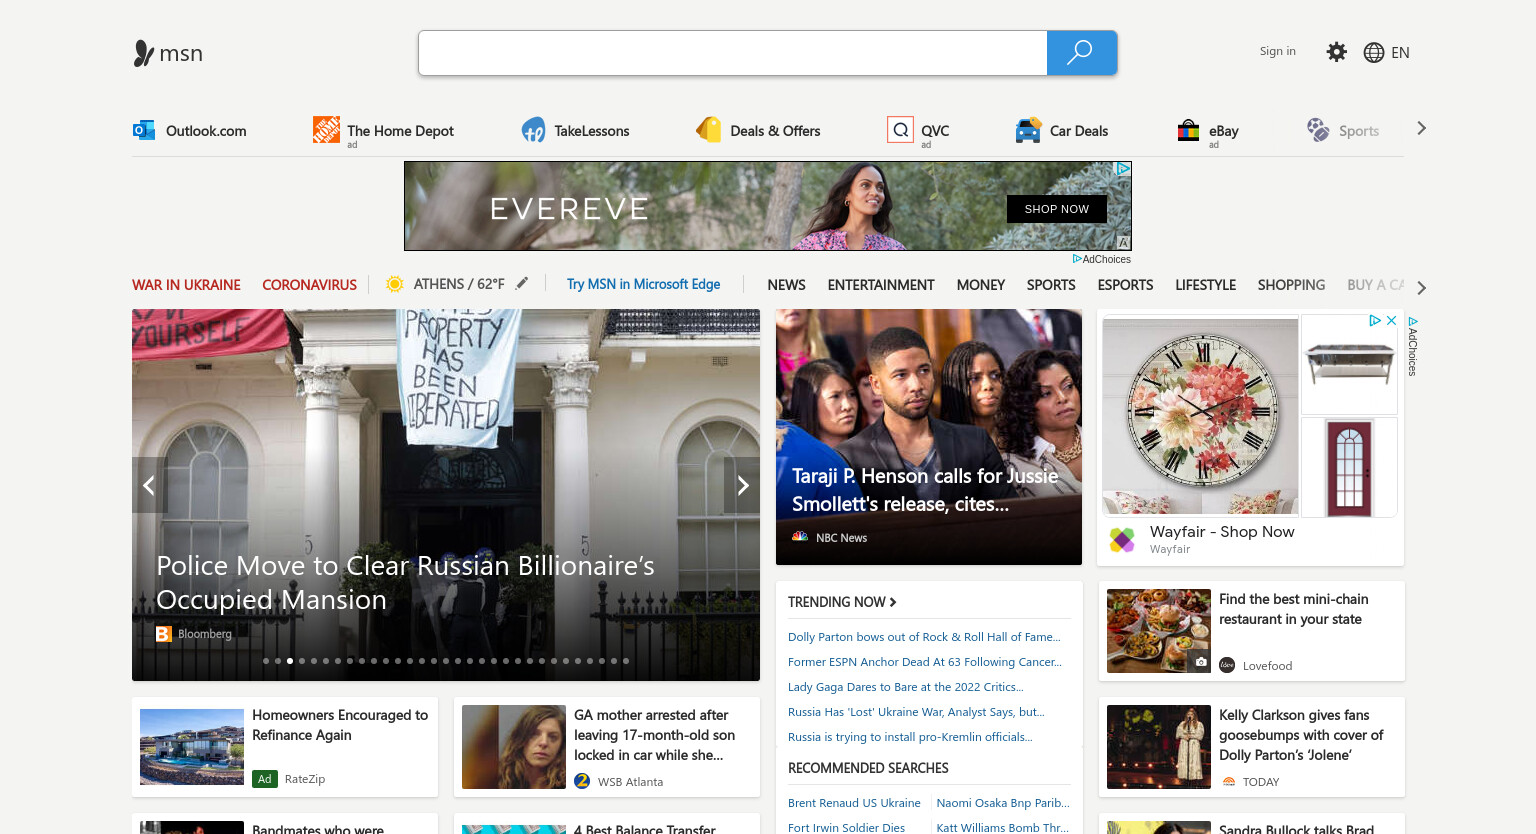
Task: Click AdChoices label under Evereve banner
Action: [x=1101, y=259]
